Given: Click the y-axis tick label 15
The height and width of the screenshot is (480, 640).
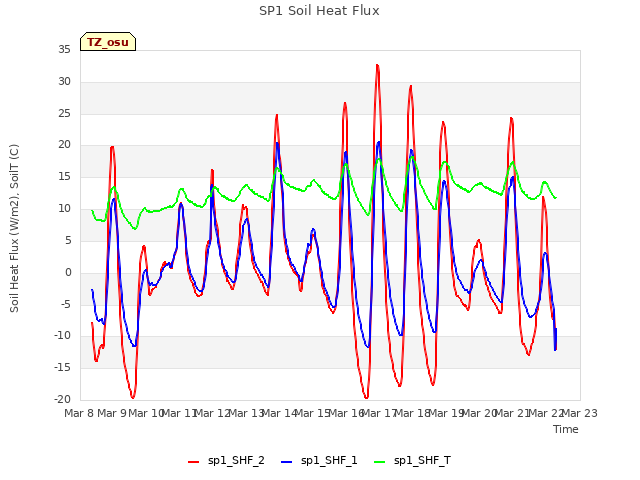Looking at the screenshot, I should point(64,177).
